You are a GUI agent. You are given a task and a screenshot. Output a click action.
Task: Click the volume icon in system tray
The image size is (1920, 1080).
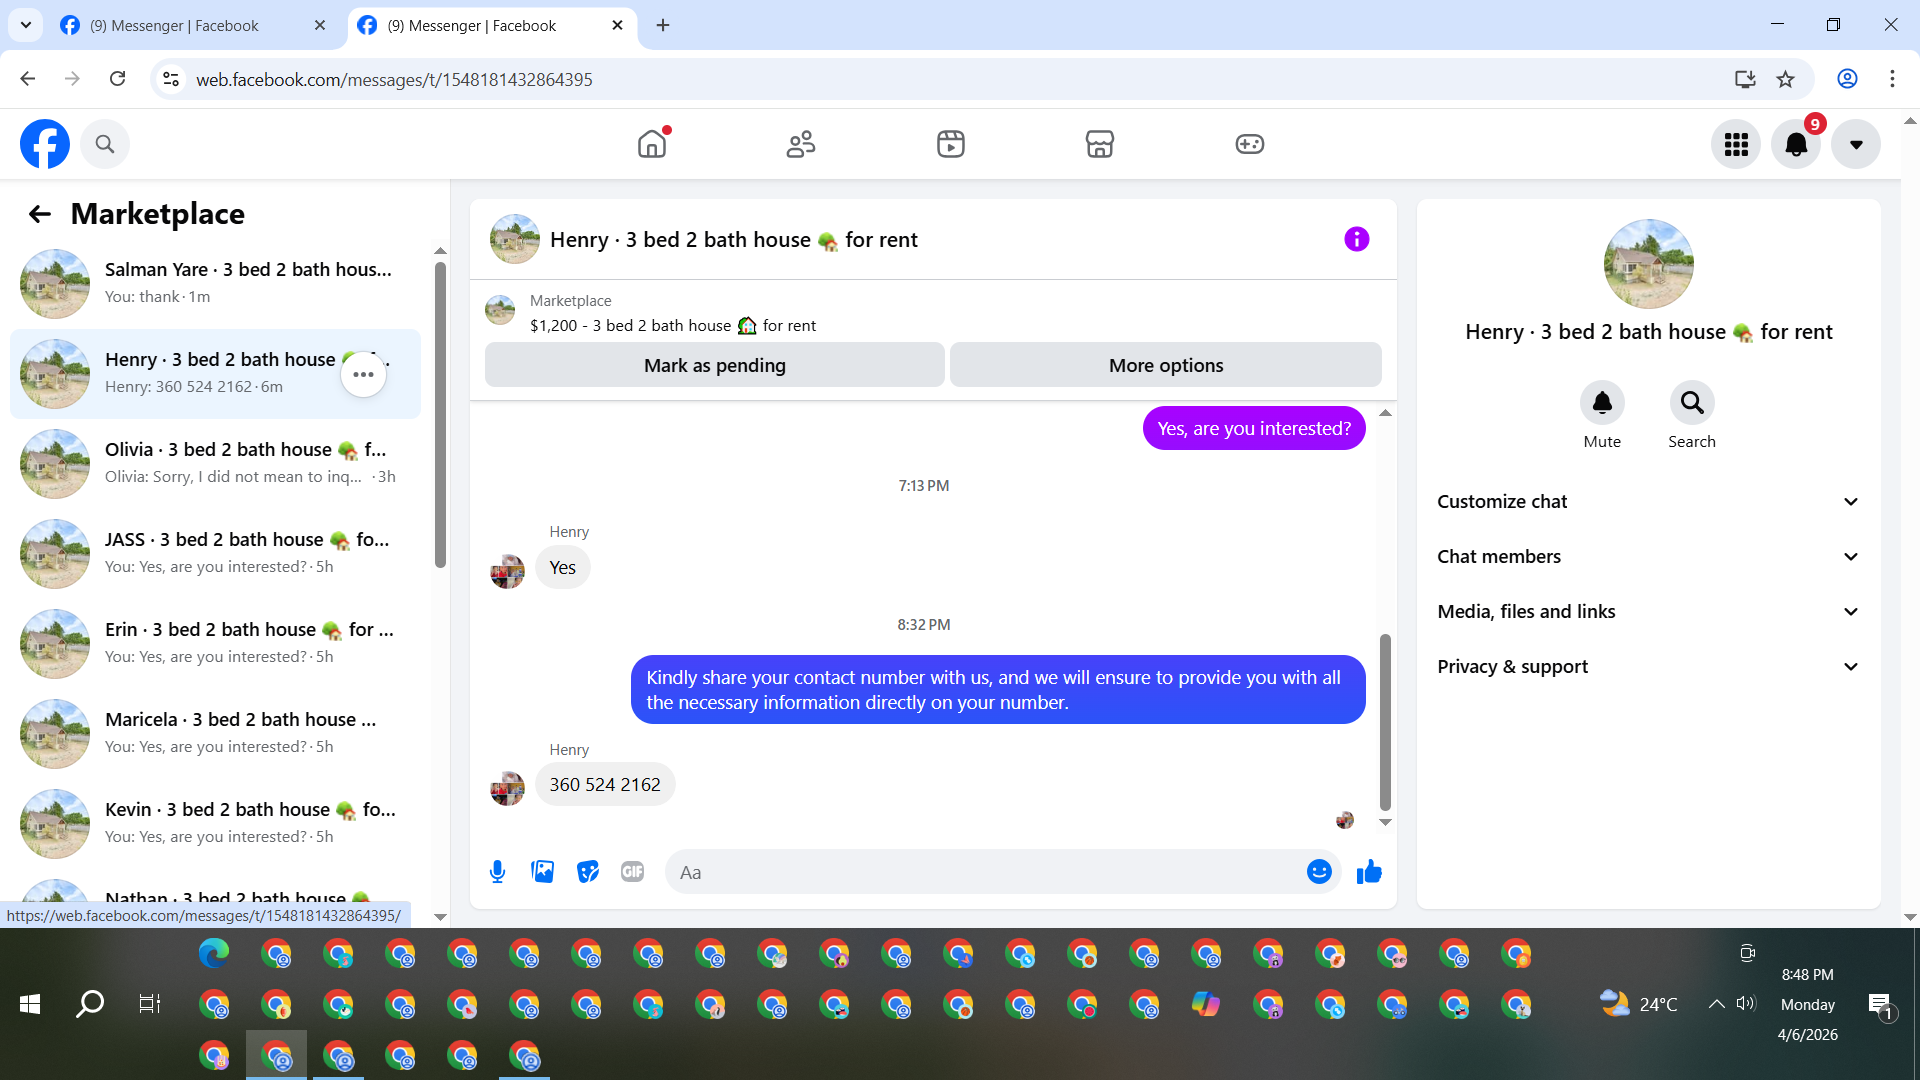1746,1004
